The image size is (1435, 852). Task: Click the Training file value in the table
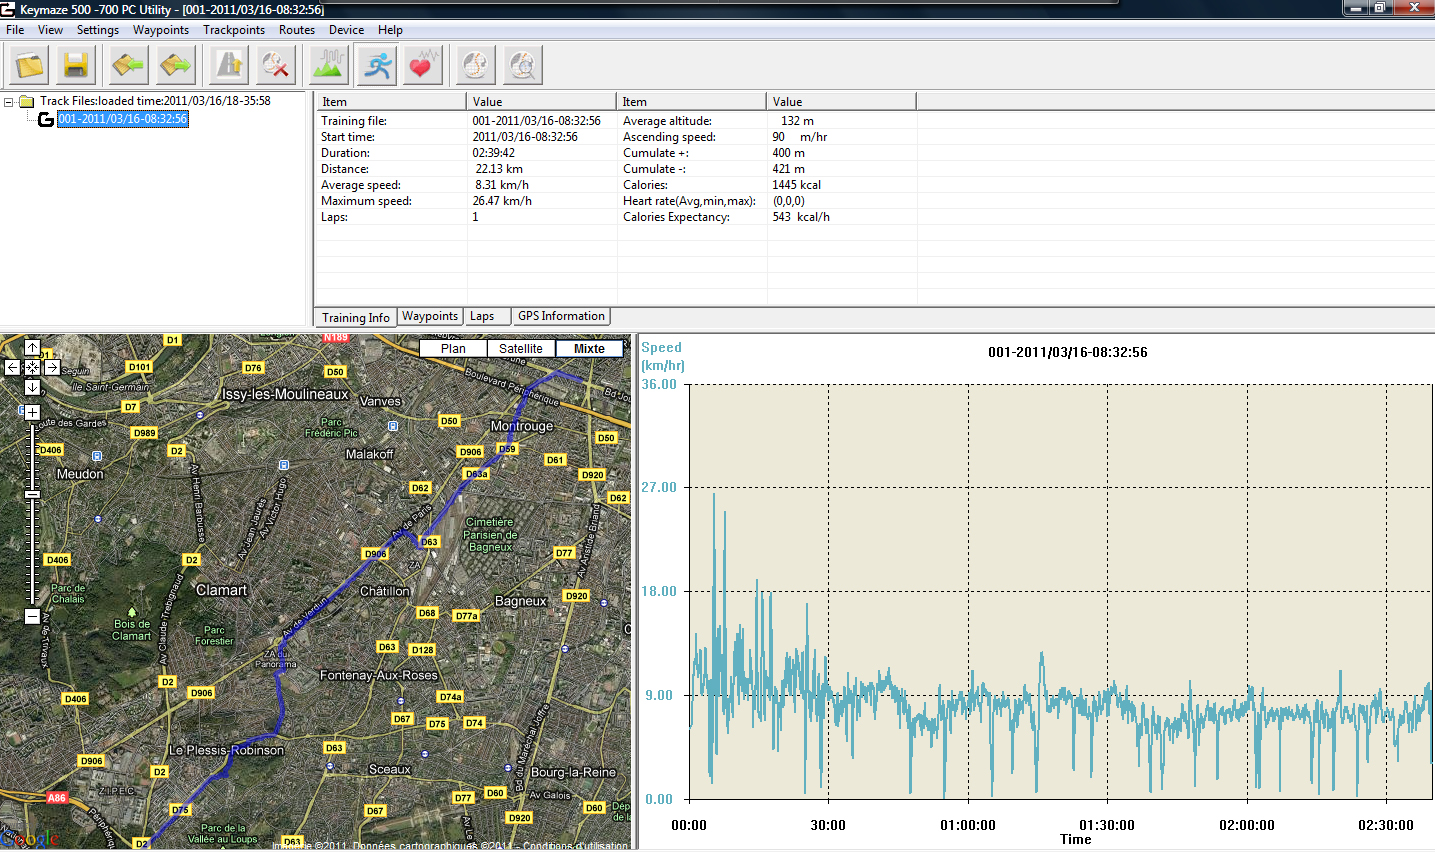[x=536, y=121]
